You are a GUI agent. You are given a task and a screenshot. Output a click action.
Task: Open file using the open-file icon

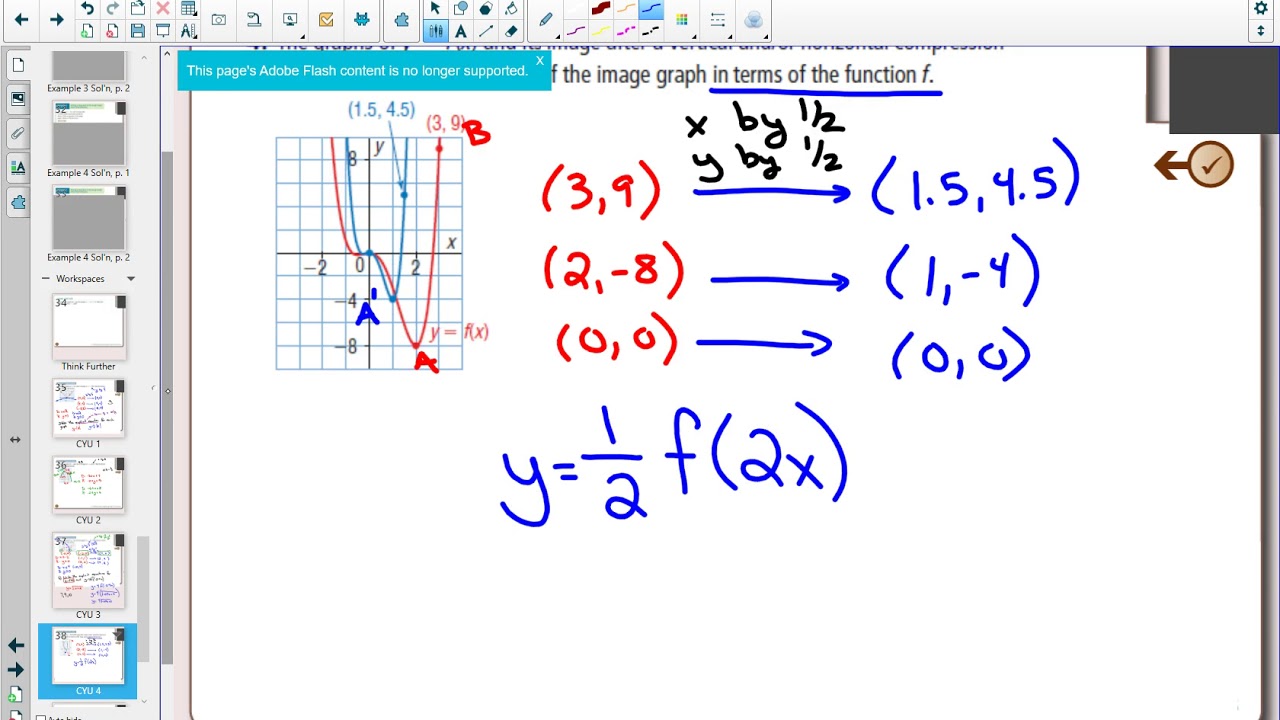(138, 9)
